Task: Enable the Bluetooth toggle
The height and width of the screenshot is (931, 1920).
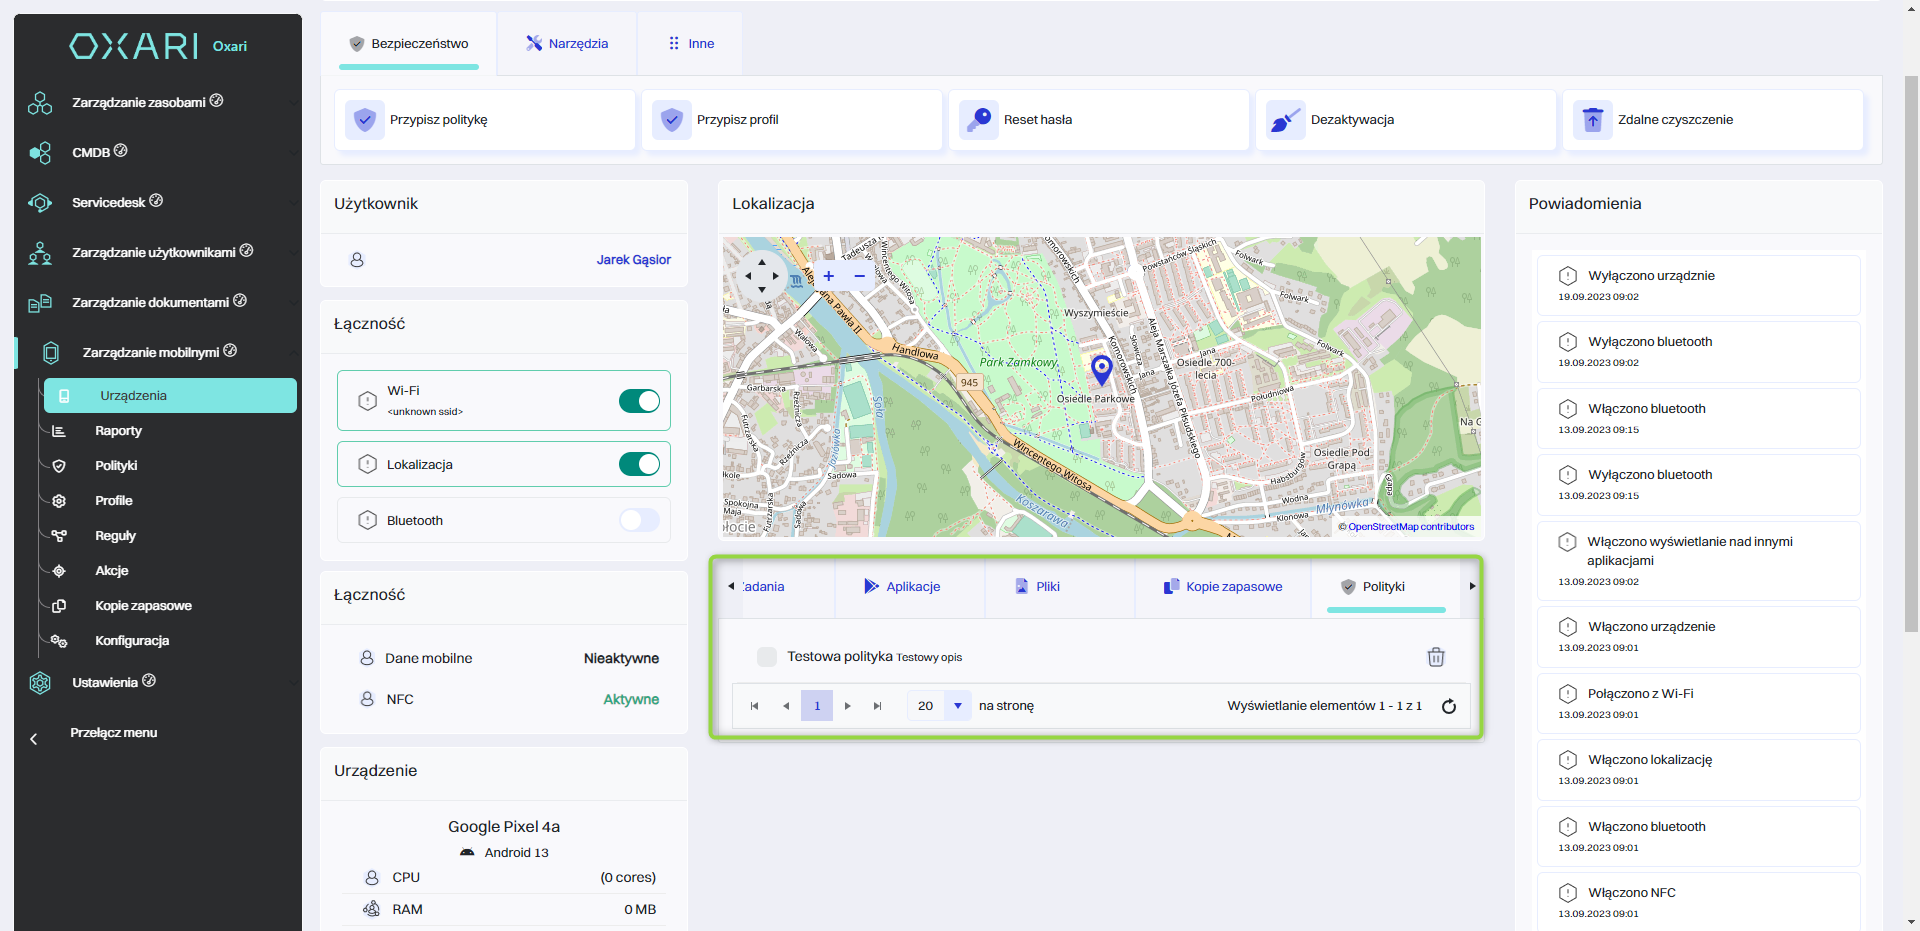Action: click(639, 520)
